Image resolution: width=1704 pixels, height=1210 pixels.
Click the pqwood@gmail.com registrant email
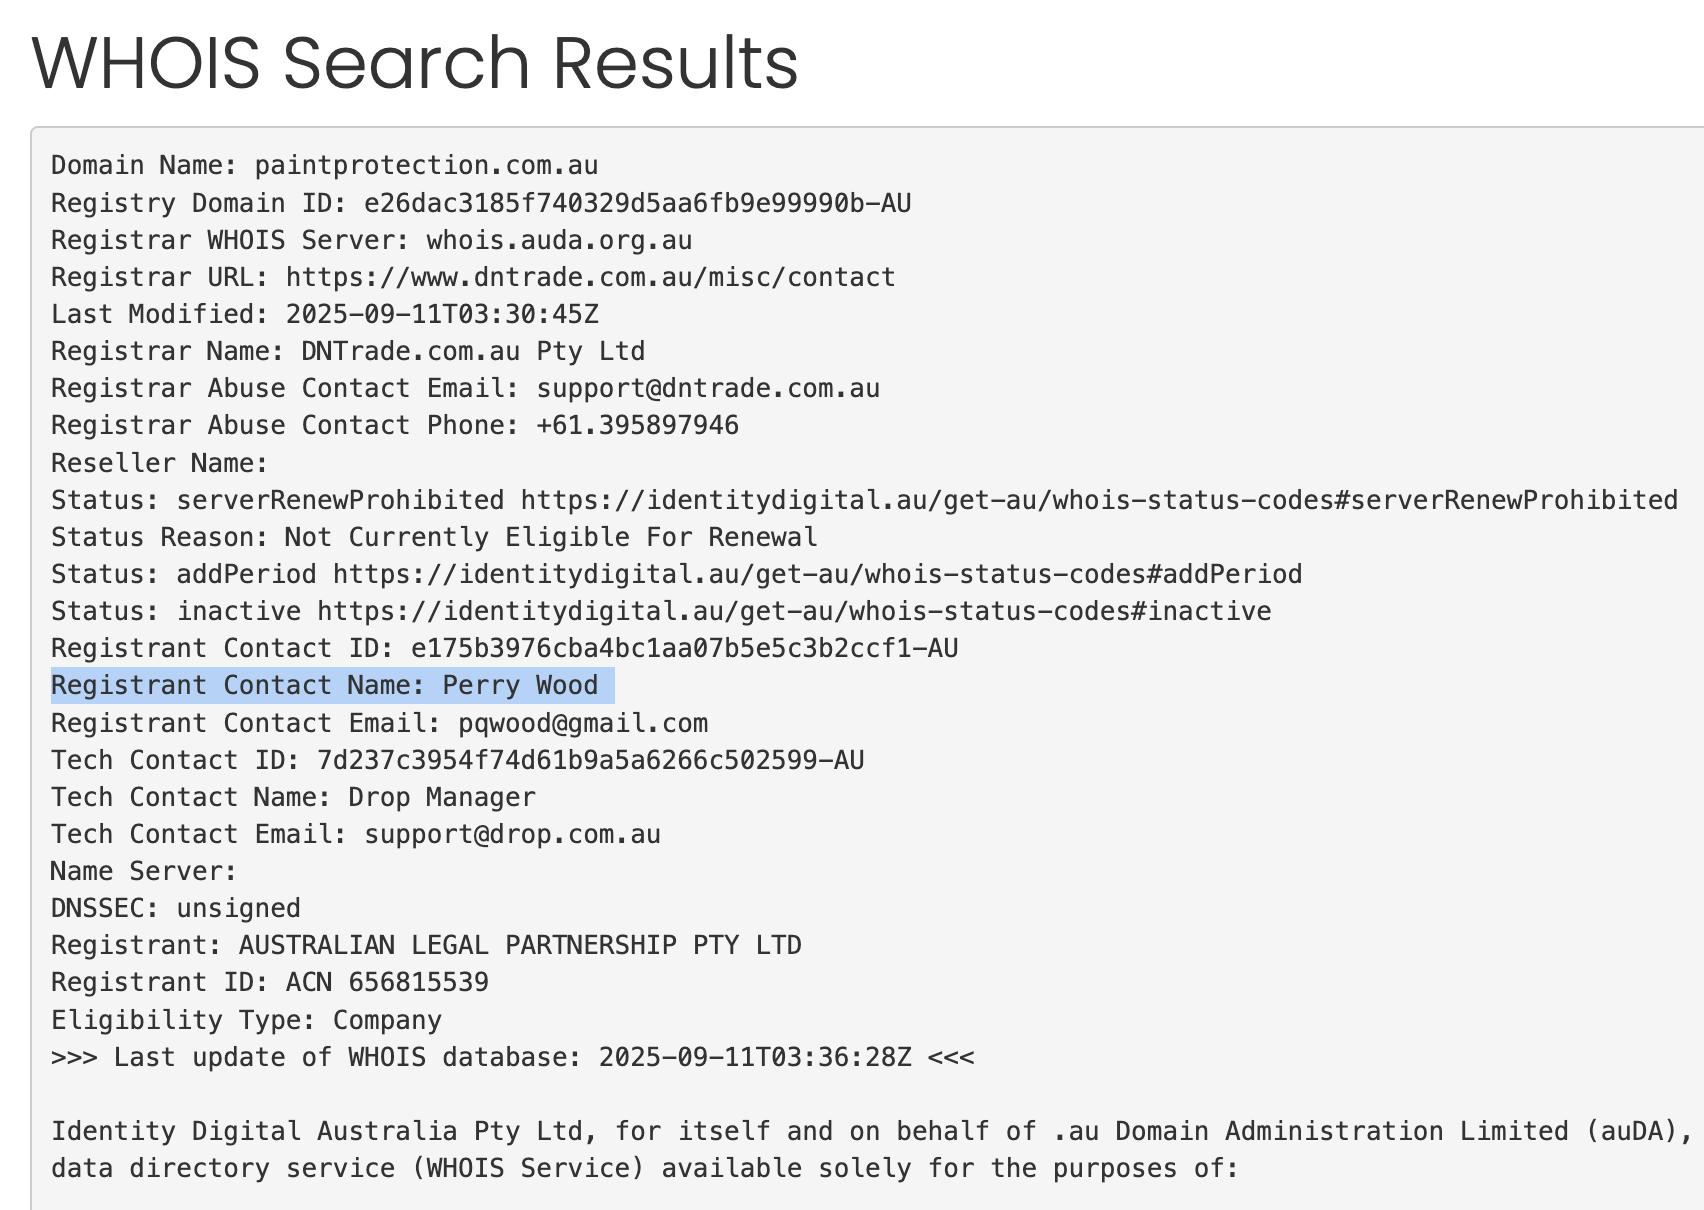click(x=583, y=724)
